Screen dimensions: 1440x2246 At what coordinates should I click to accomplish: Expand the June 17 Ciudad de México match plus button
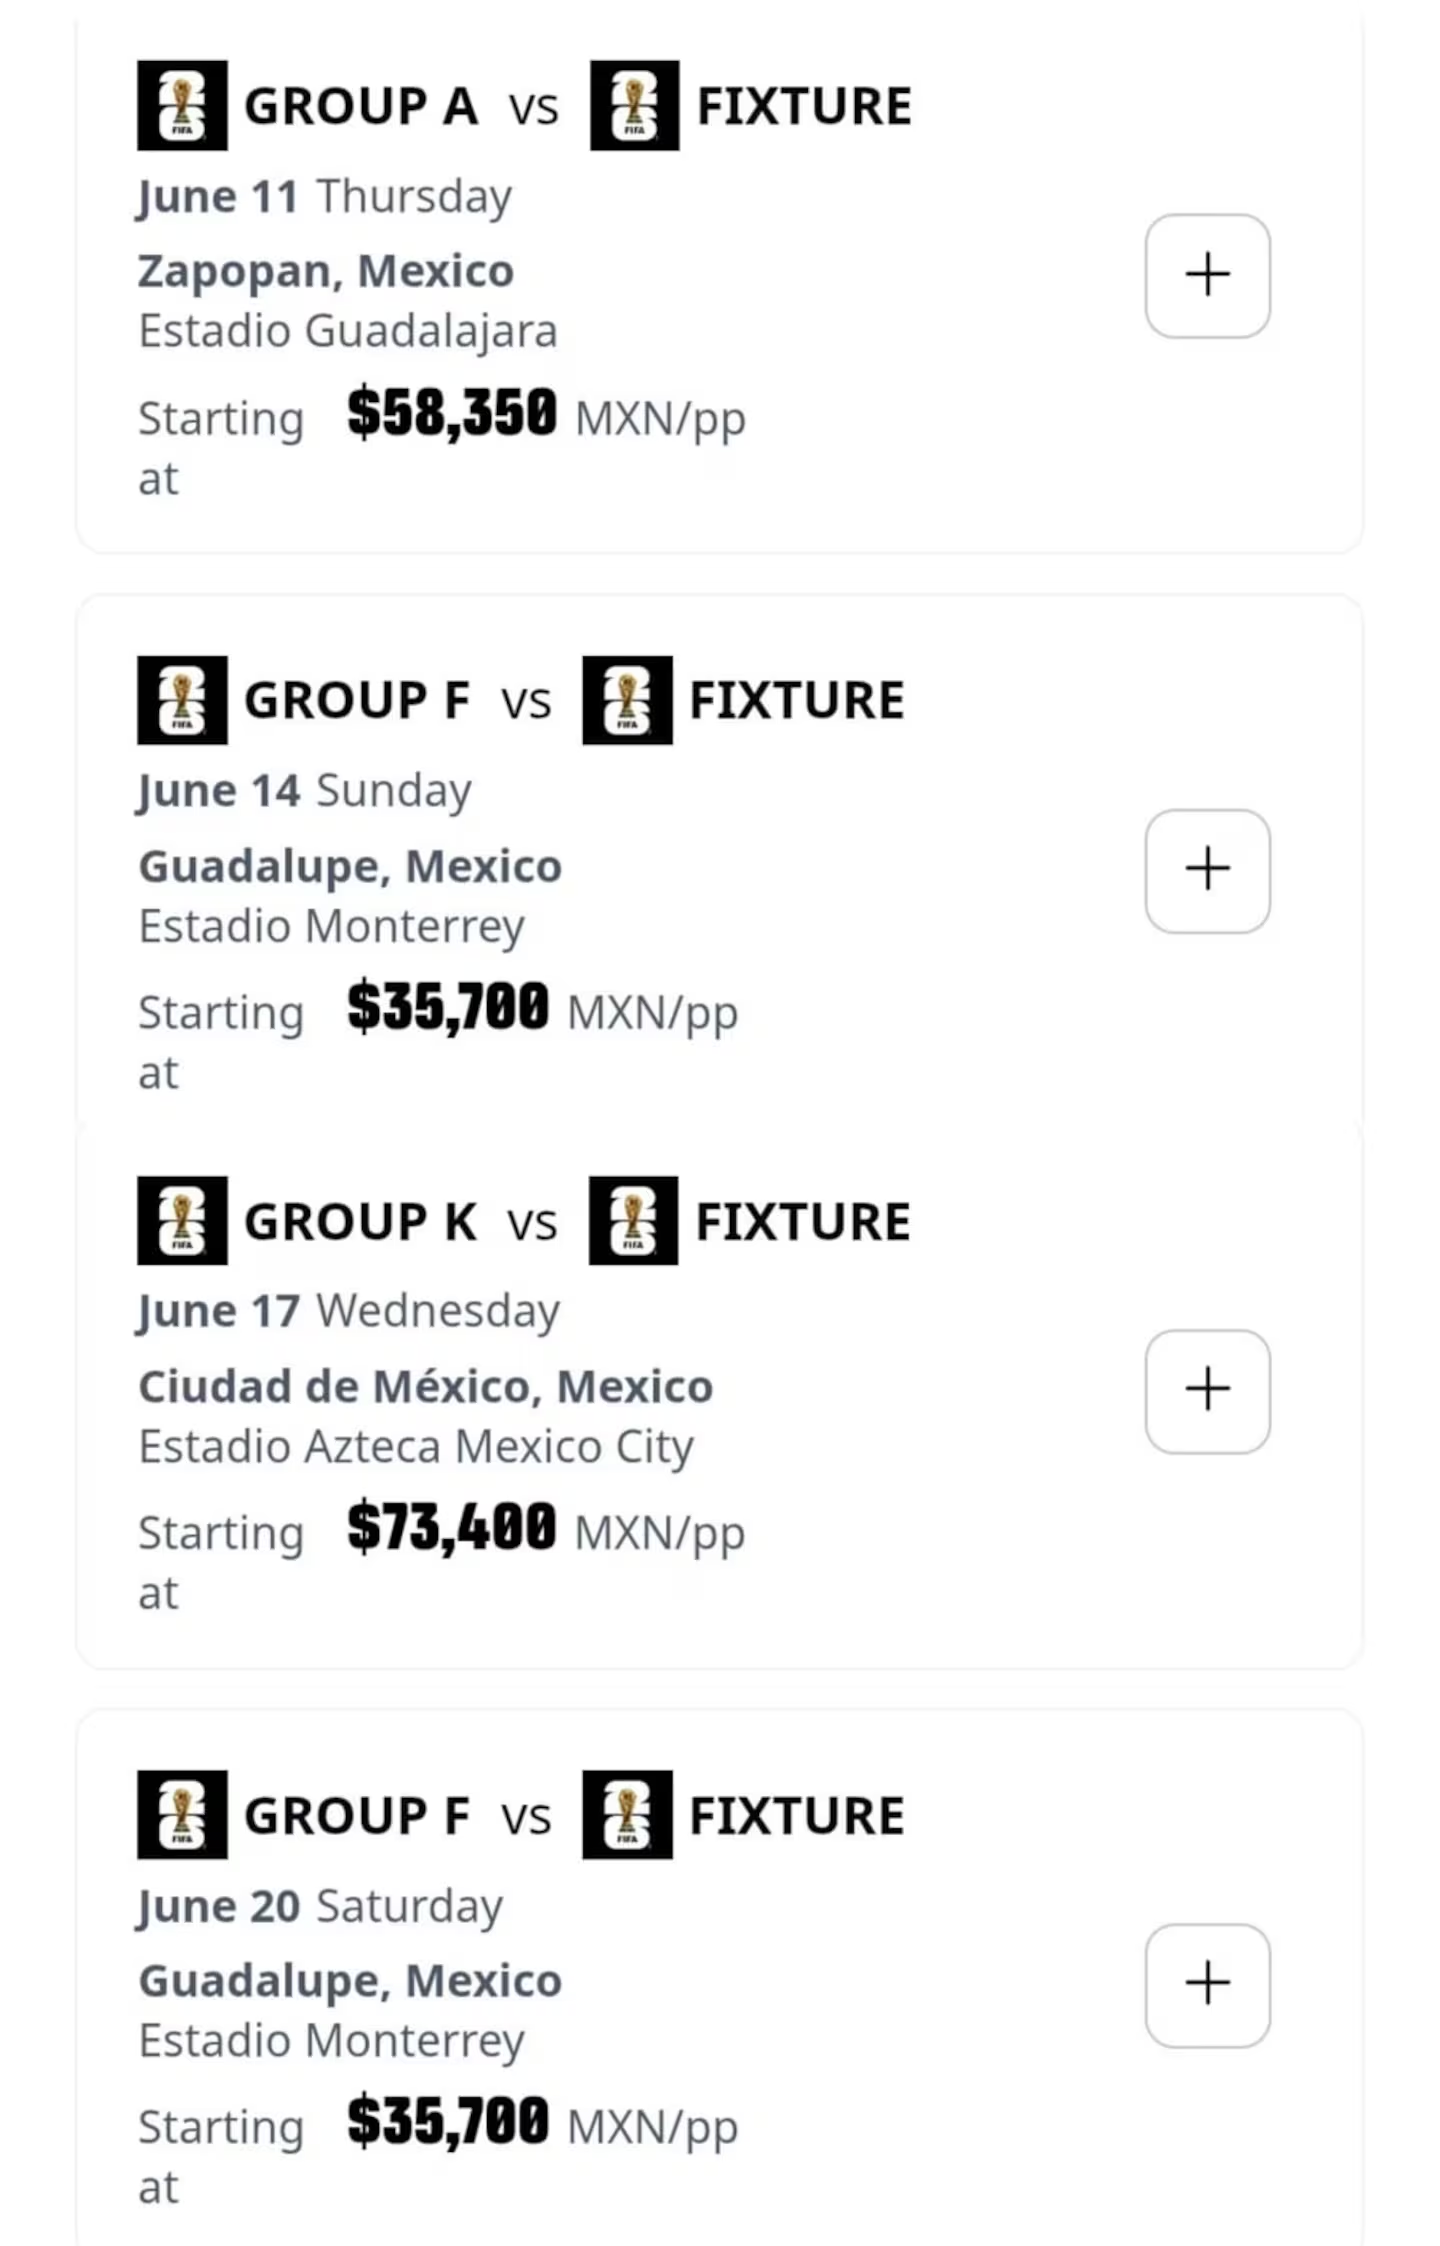point(1207,1390)
